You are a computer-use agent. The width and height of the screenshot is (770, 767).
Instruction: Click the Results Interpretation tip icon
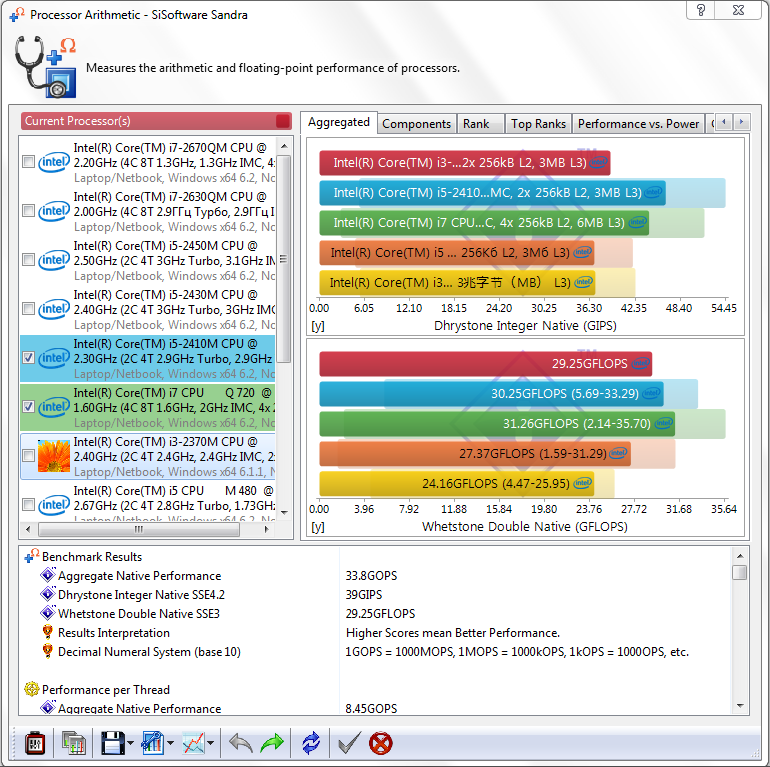click(48, 632)
